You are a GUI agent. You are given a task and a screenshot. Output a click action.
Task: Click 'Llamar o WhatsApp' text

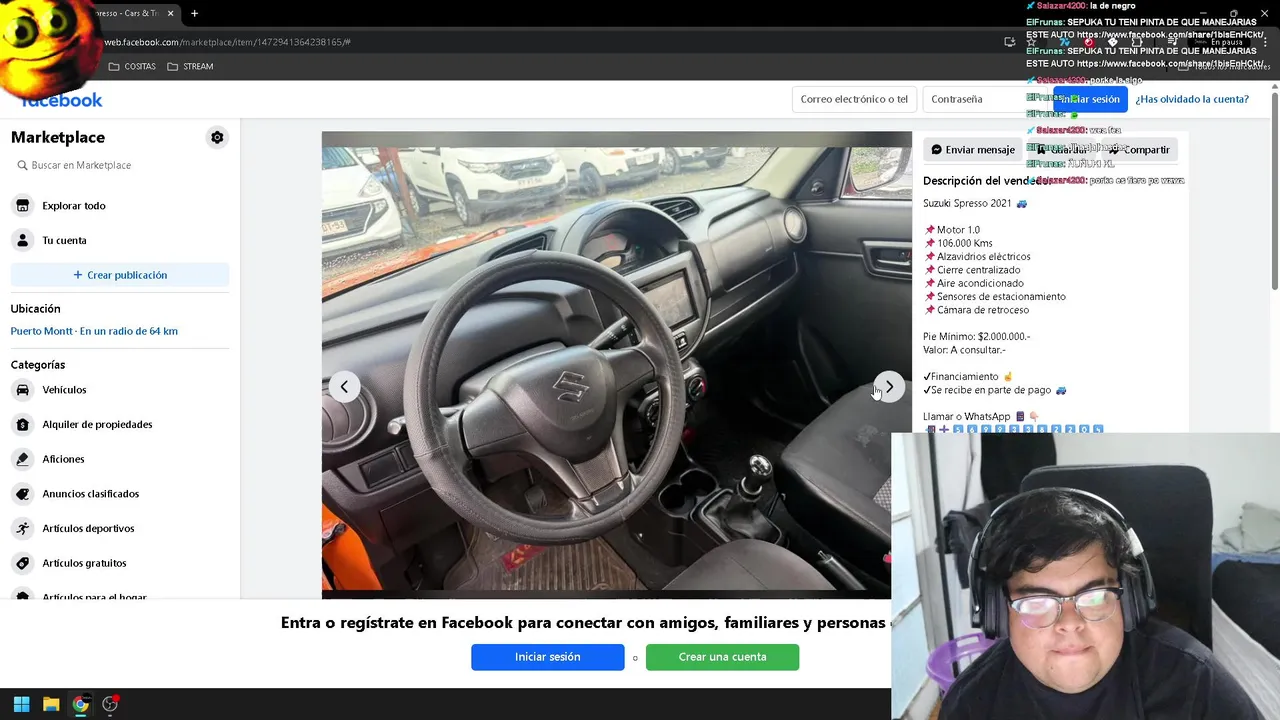pos(966,417)
